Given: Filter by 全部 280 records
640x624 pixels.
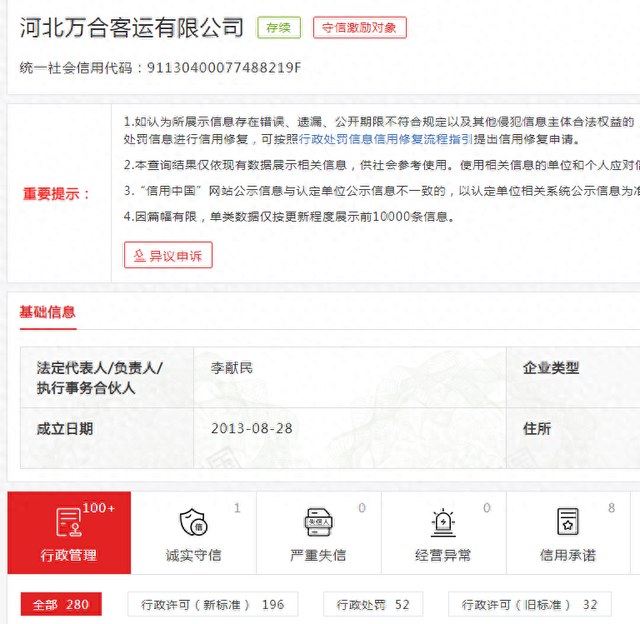Looking at the screenshot, I should 61,604.
